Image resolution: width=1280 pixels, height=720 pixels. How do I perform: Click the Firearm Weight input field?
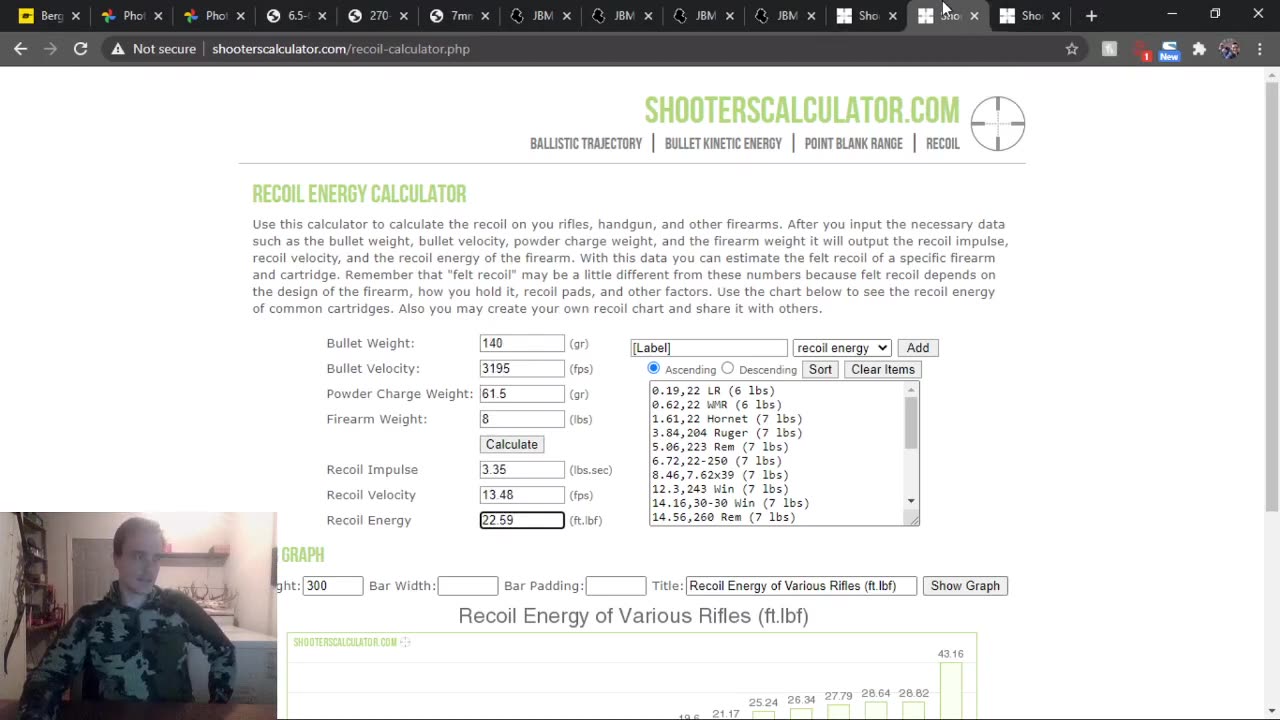(x=522, y=419)
